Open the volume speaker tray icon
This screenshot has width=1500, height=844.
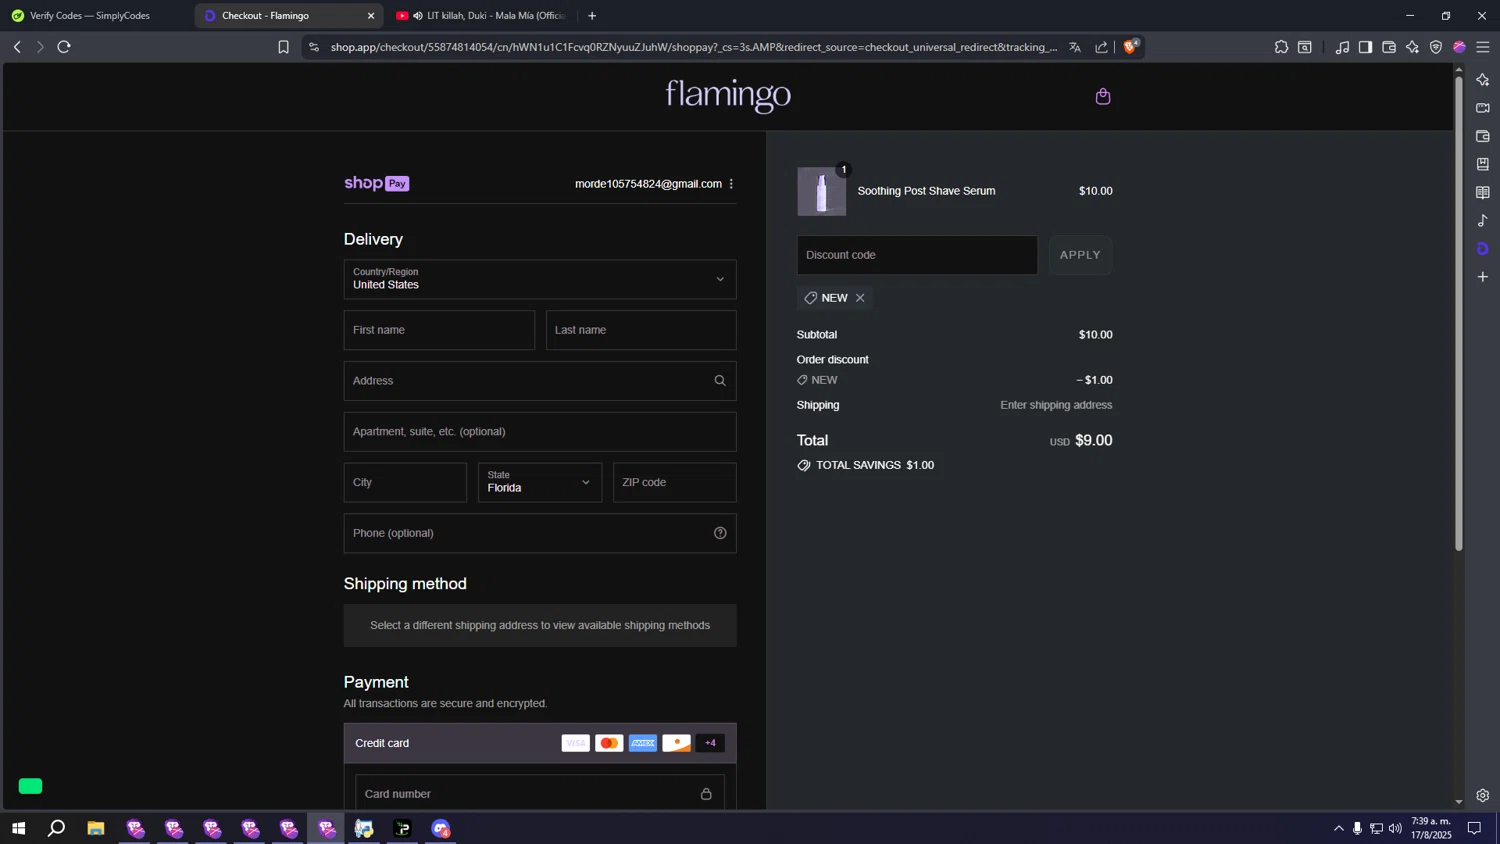coord(1395,828)
